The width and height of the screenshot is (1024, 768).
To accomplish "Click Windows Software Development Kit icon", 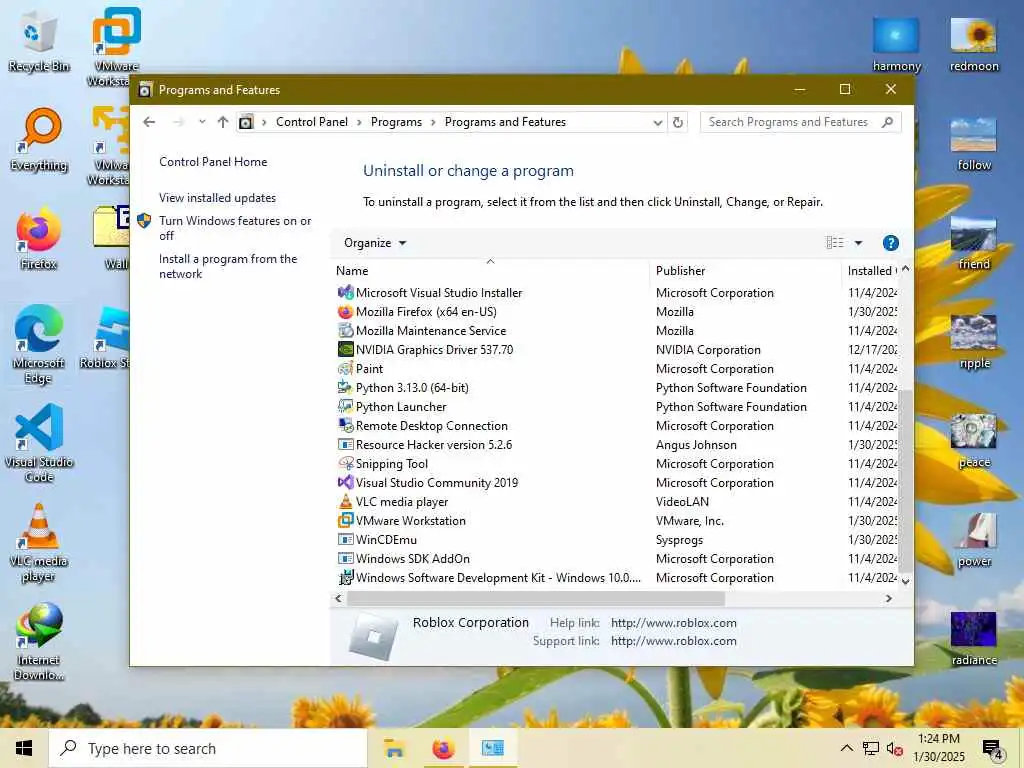I will (345, 577).
